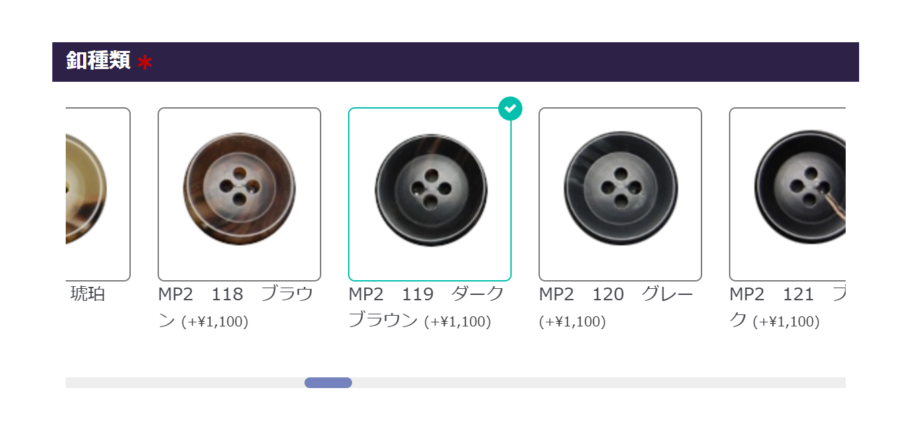Click the teal checkmark badge on the selected card
Image resolution: width=900 pixels, height=435 pixels.
[510, 108]
